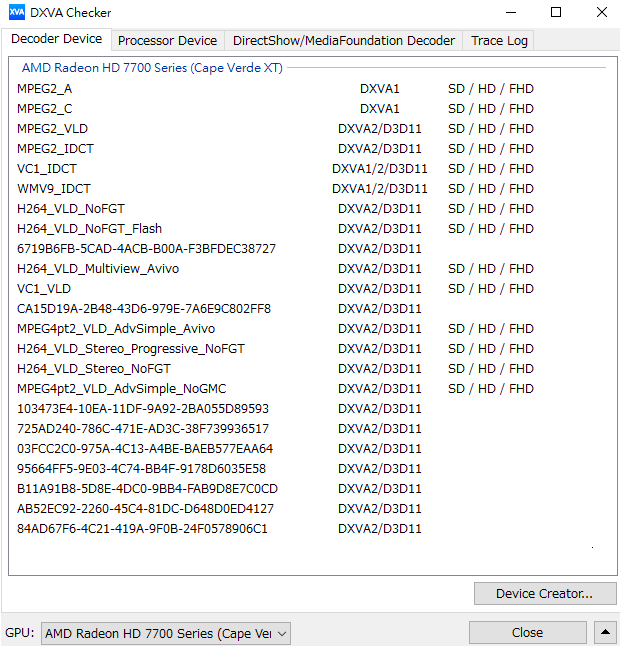Click the Close button at bottom

[527, 632]
